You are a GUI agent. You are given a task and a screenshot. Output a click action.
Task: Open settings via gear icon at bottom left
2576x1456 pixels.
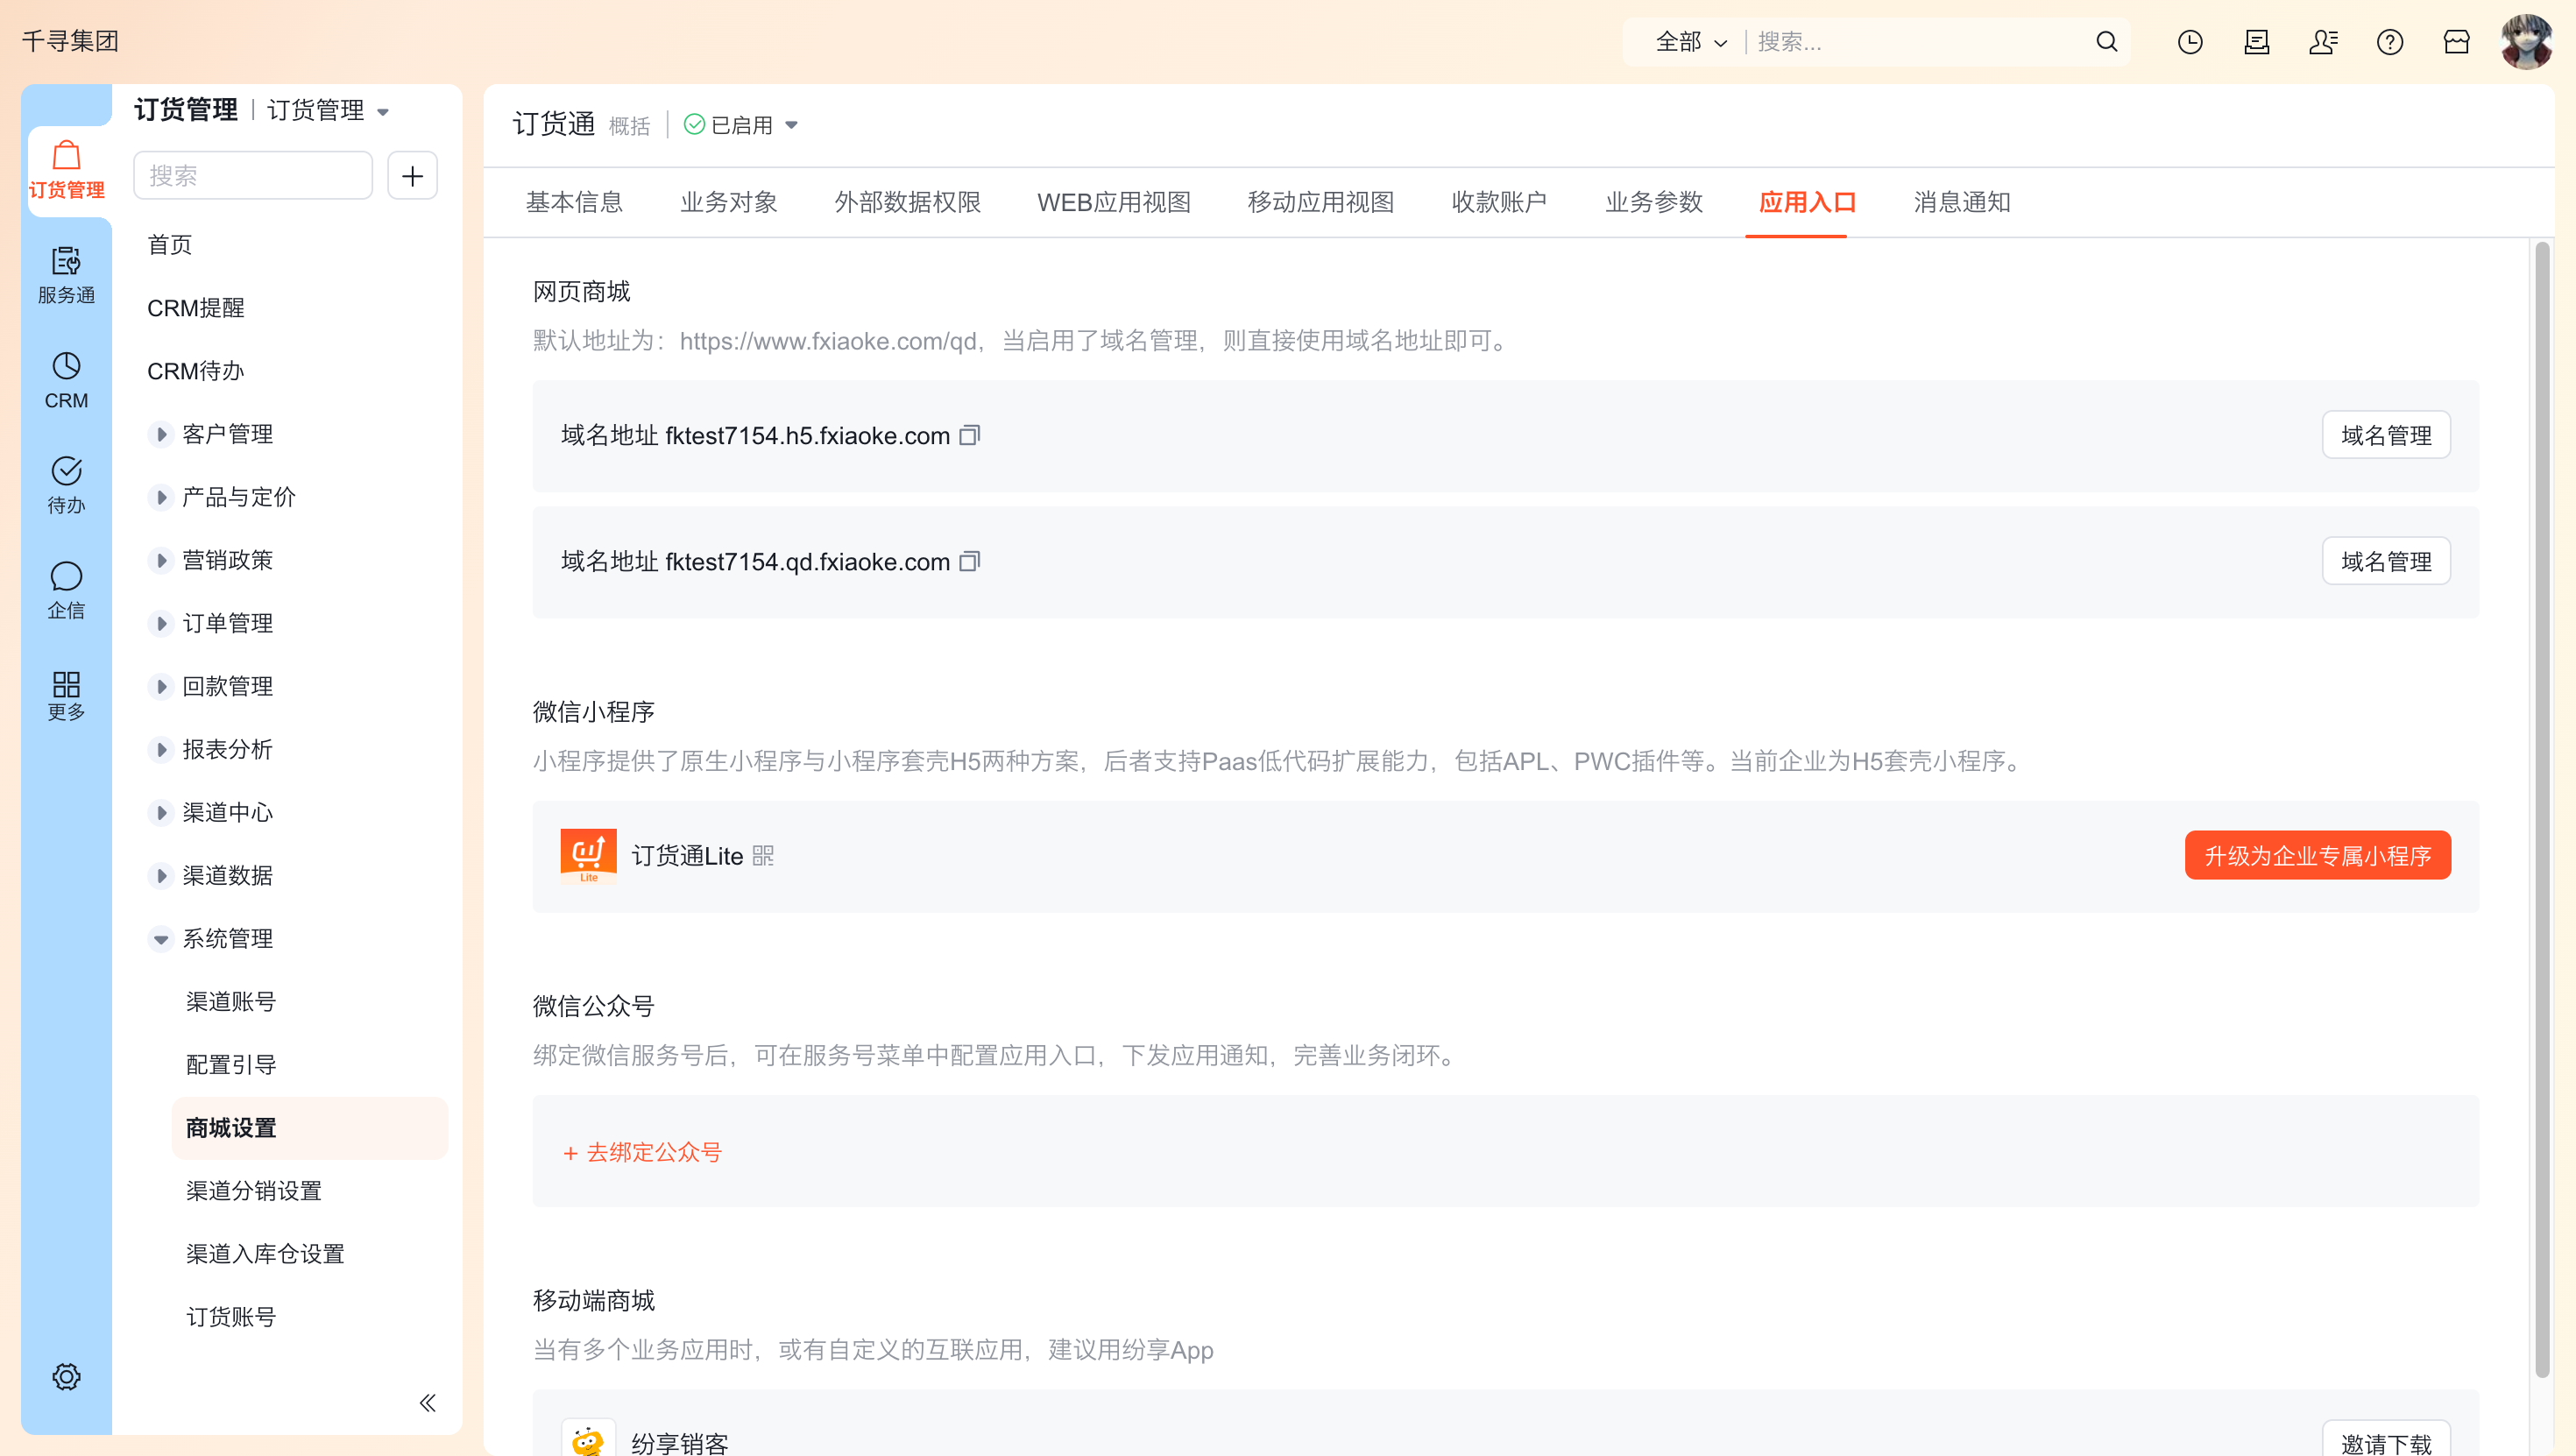click(x=66, y=1376)
